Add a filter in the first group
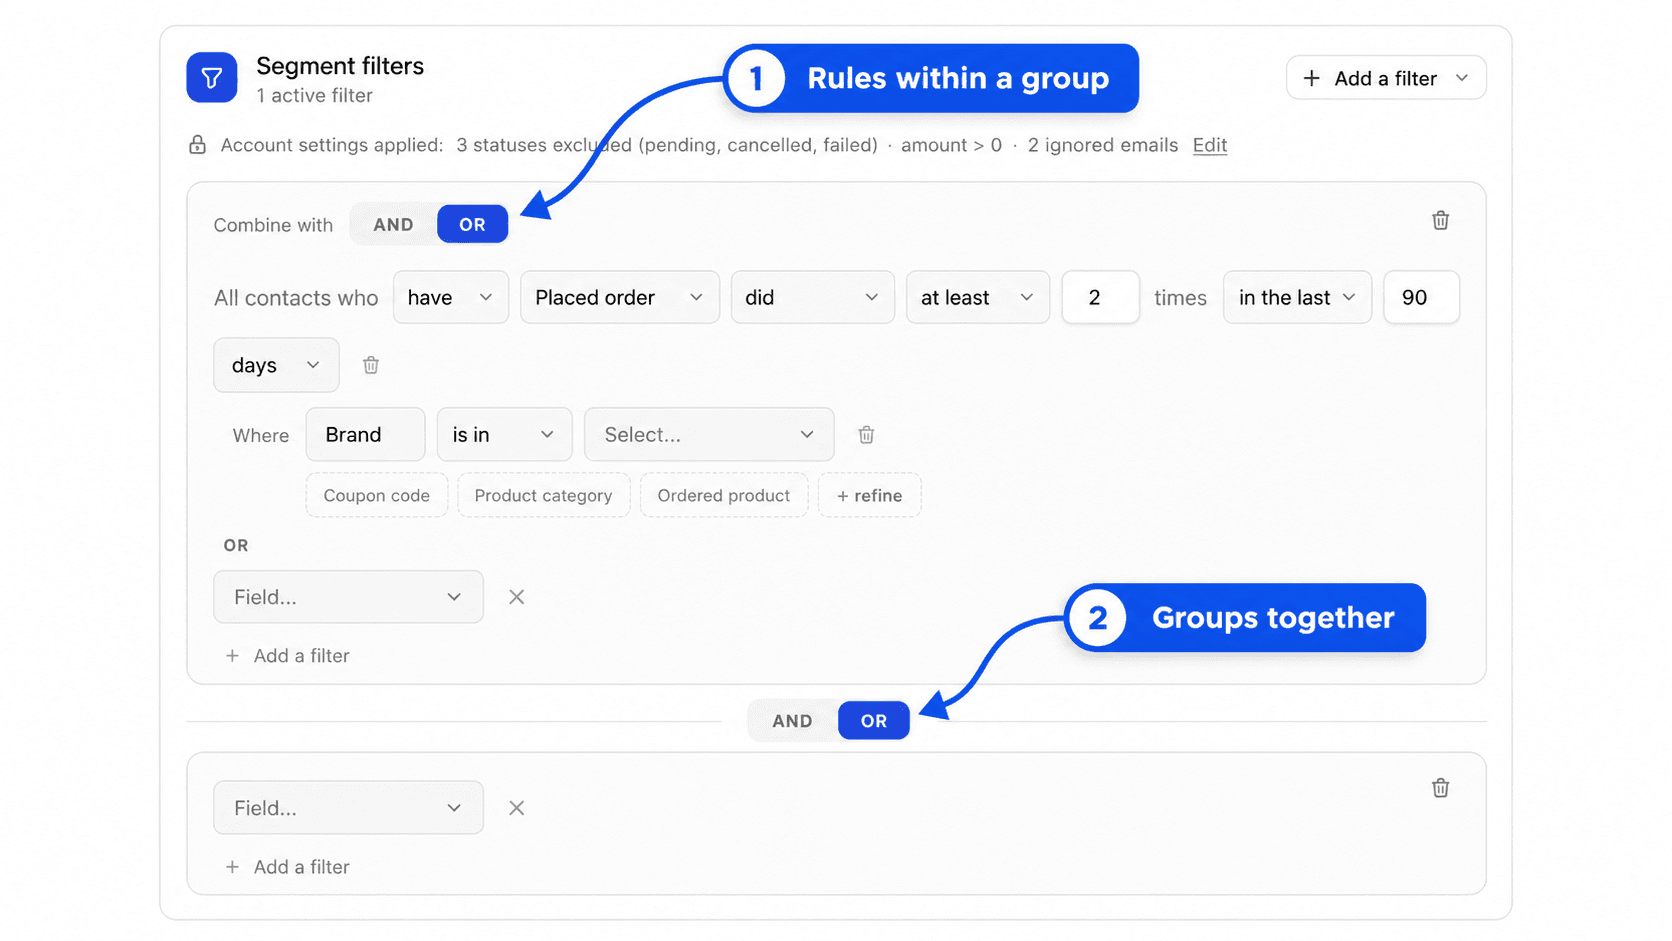The height and width of the screenshot is (941, 1672). (x=288, y=656)
